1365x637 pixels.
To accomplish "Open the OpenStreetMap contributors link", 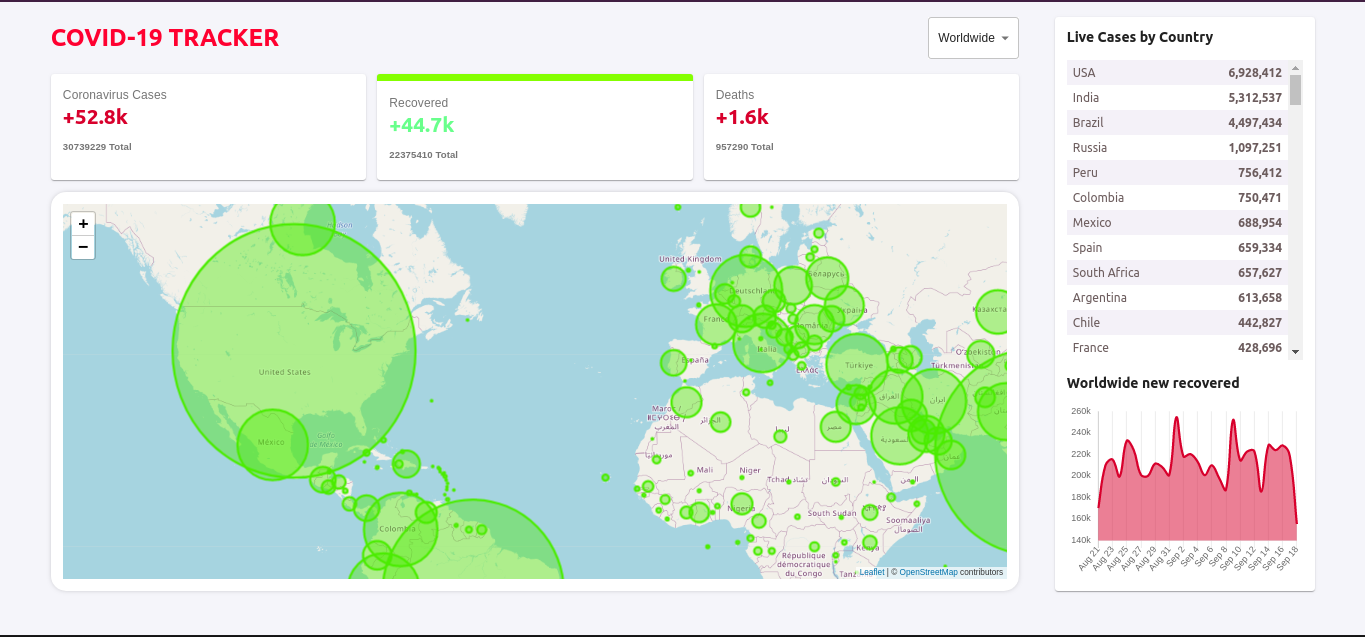I will pos(927,572).
